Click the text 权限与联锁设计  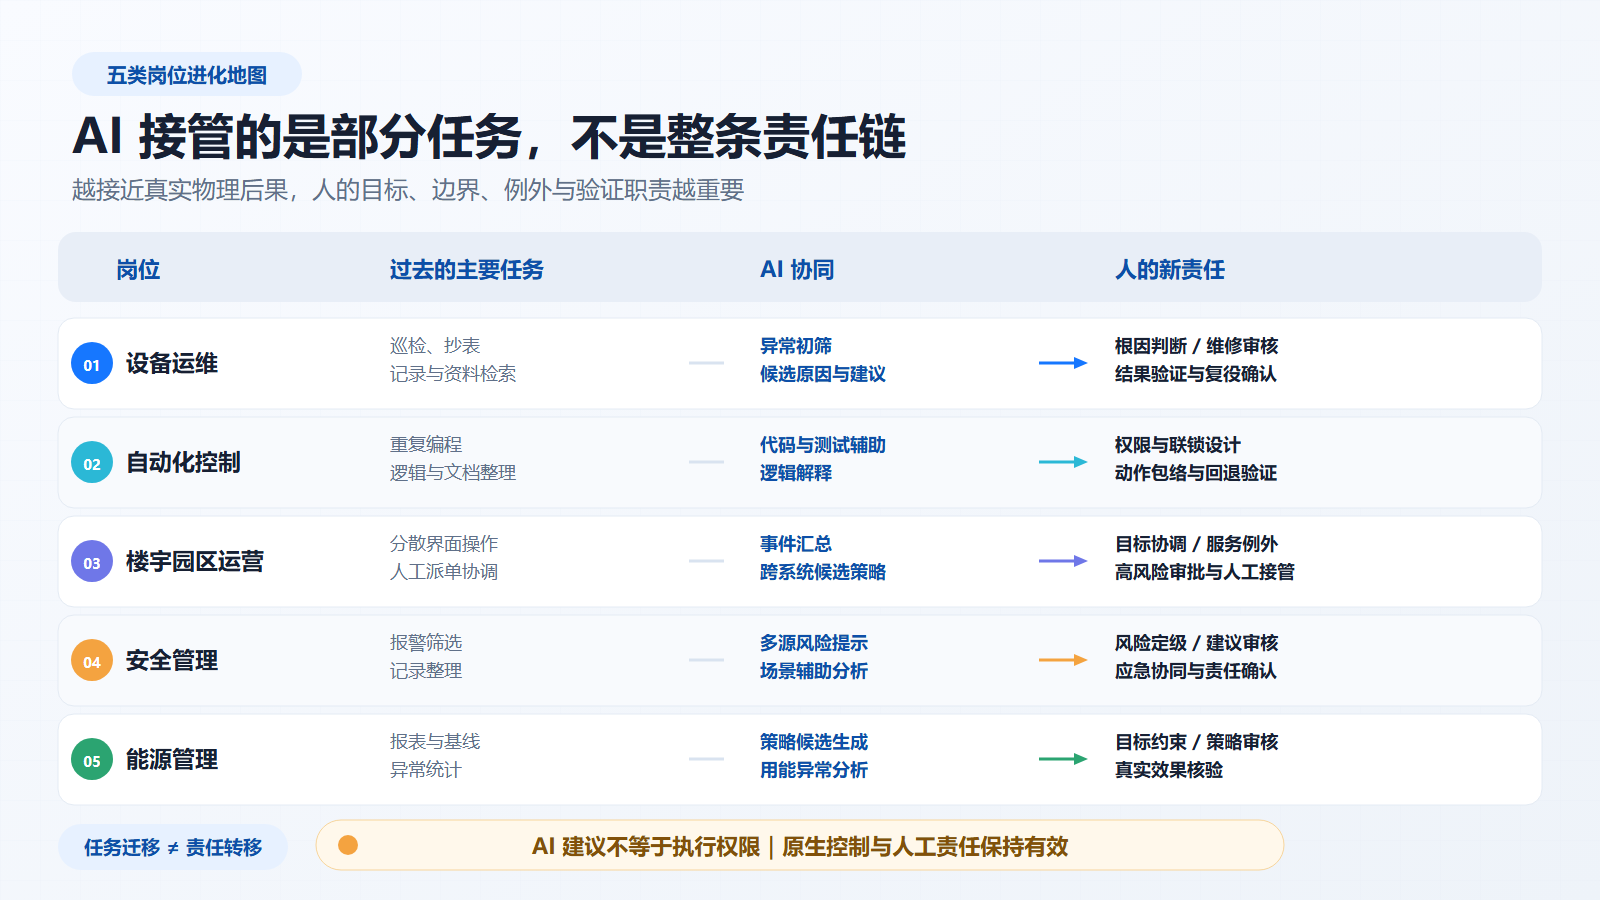tap(1178, 444)
